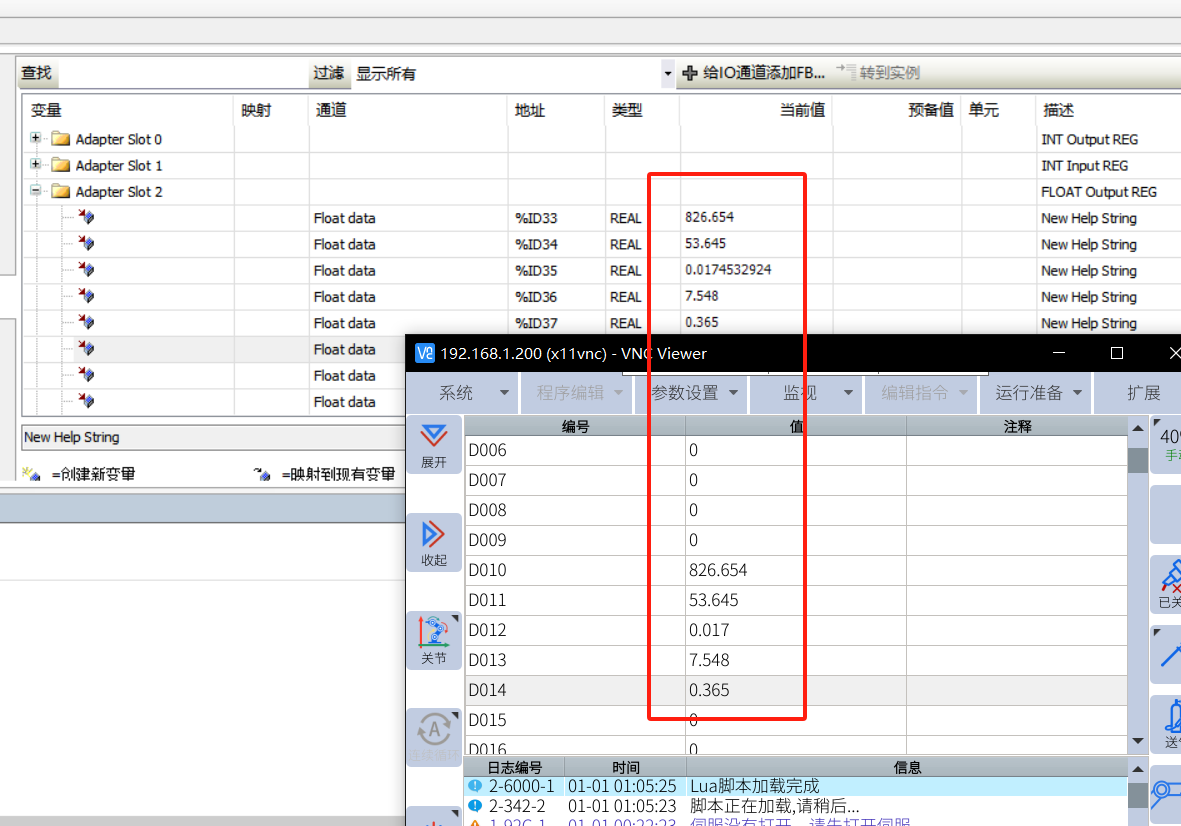1181x826 pixels.
Task: Click the 收起 (collapse) icon button
Action: point(434,542)
